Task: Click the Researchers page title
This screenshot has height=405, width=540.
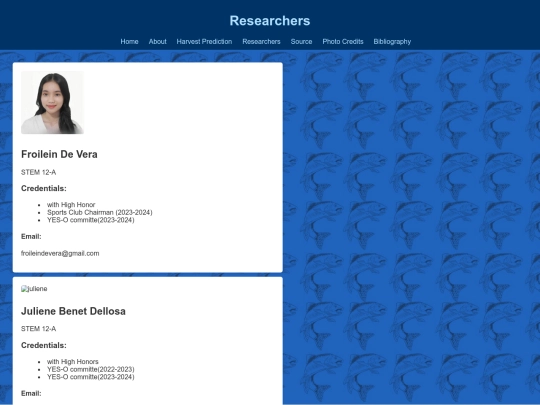Action: 270,21
